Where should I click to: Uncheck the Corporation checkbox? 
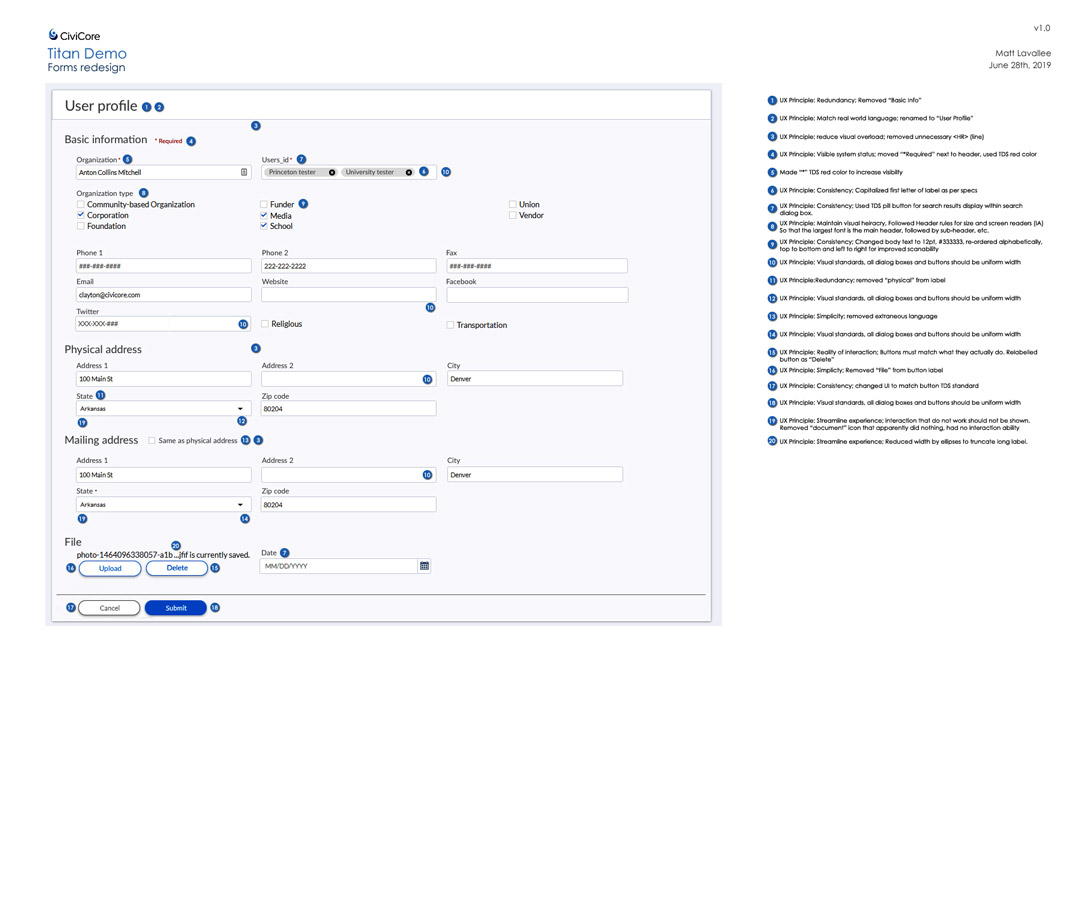81,215
